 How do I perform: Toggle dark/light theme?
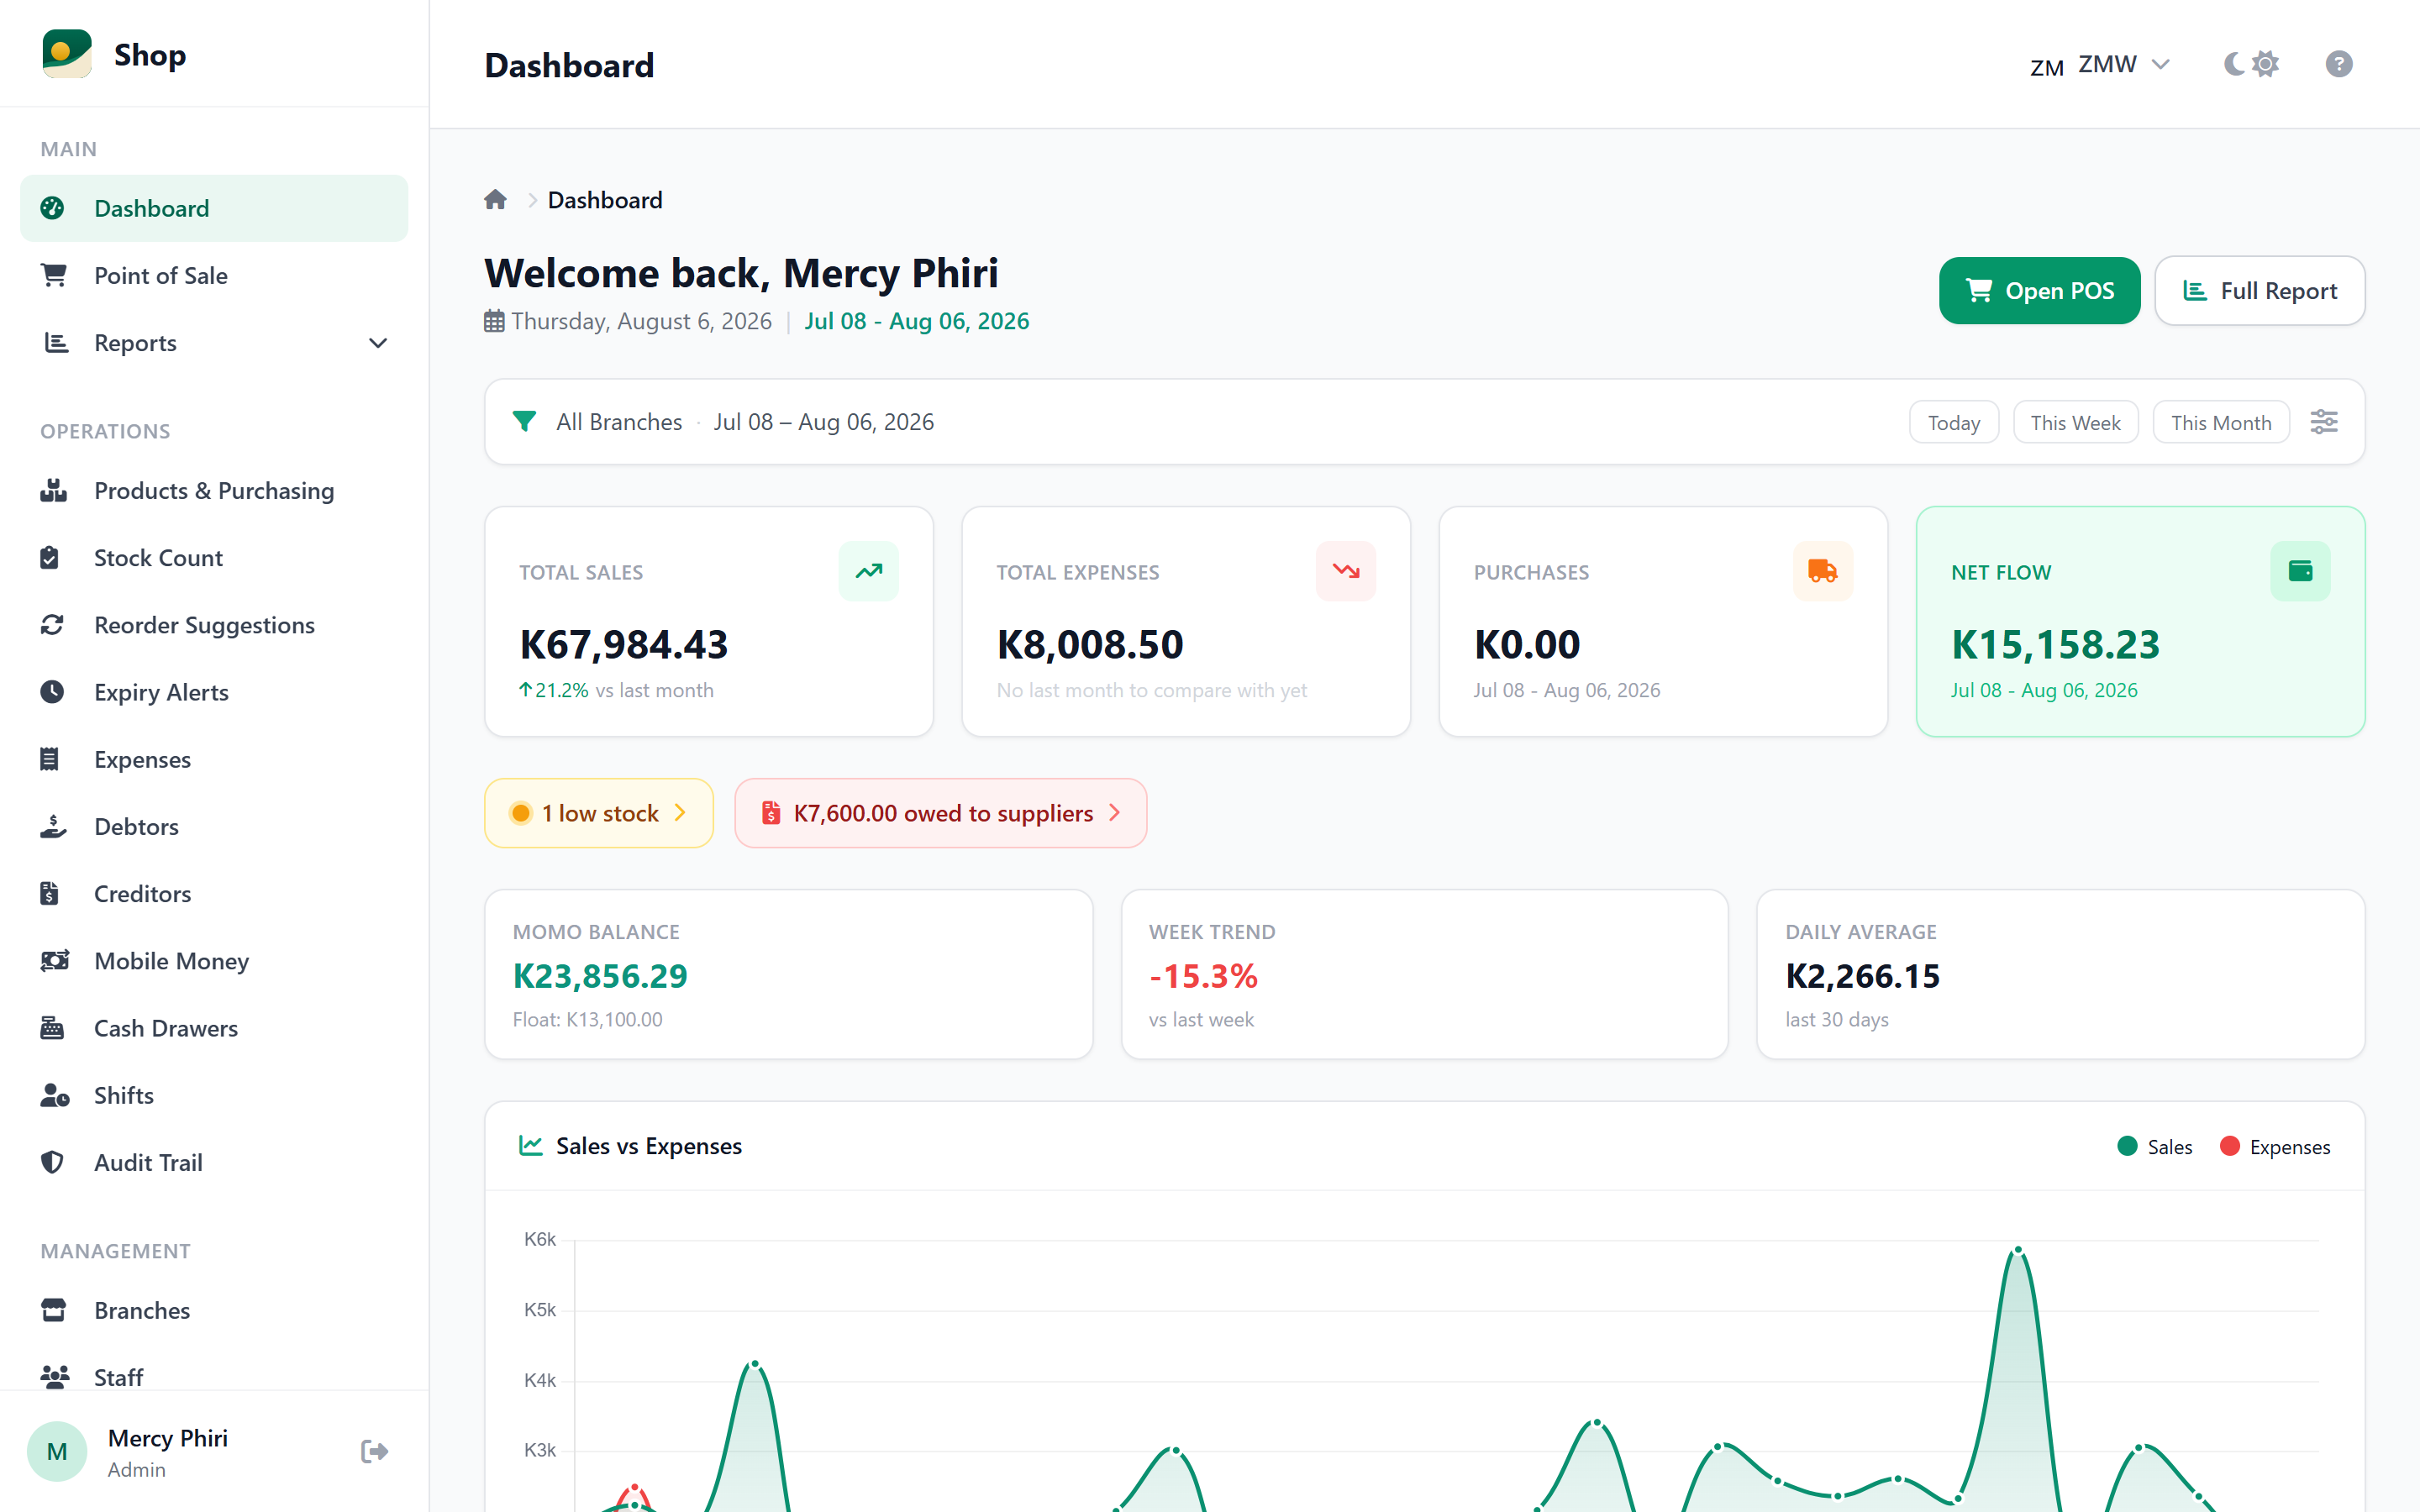coord(2251,64)
